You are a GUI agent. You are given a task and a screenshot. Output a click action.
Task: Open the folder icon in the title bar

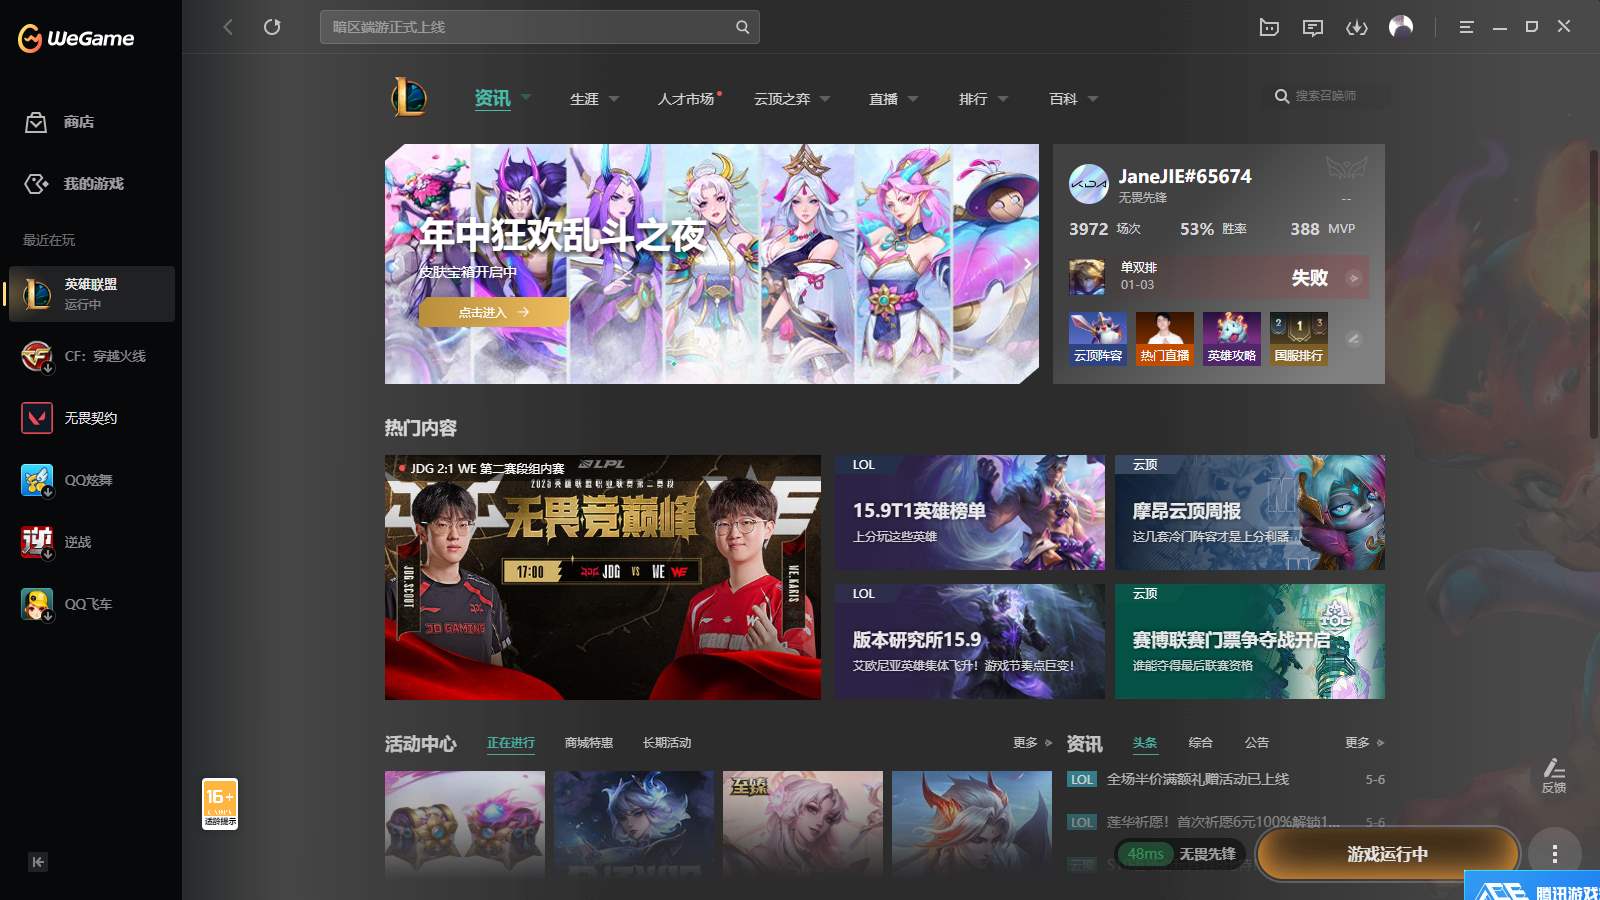click(1269, 27)
